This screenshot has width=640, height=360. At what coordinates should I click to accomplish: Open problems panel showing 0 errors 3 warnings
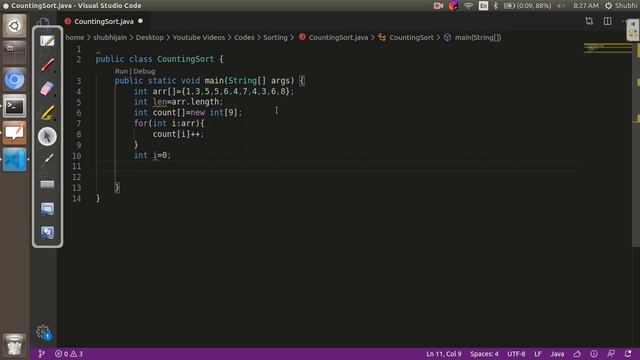[69, 354]
